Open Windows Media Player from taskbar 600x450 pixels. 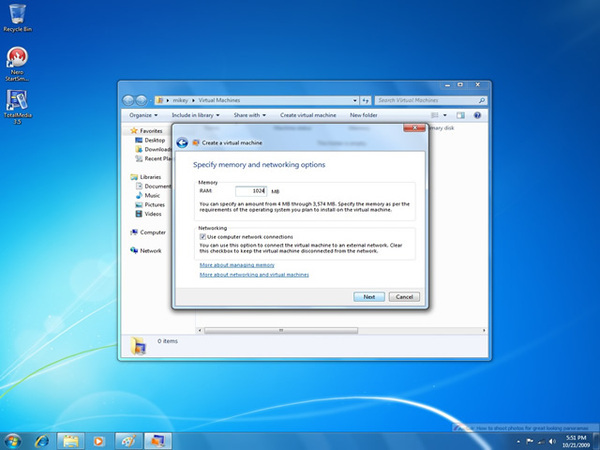pyautogui.click(x=98, y=441)
